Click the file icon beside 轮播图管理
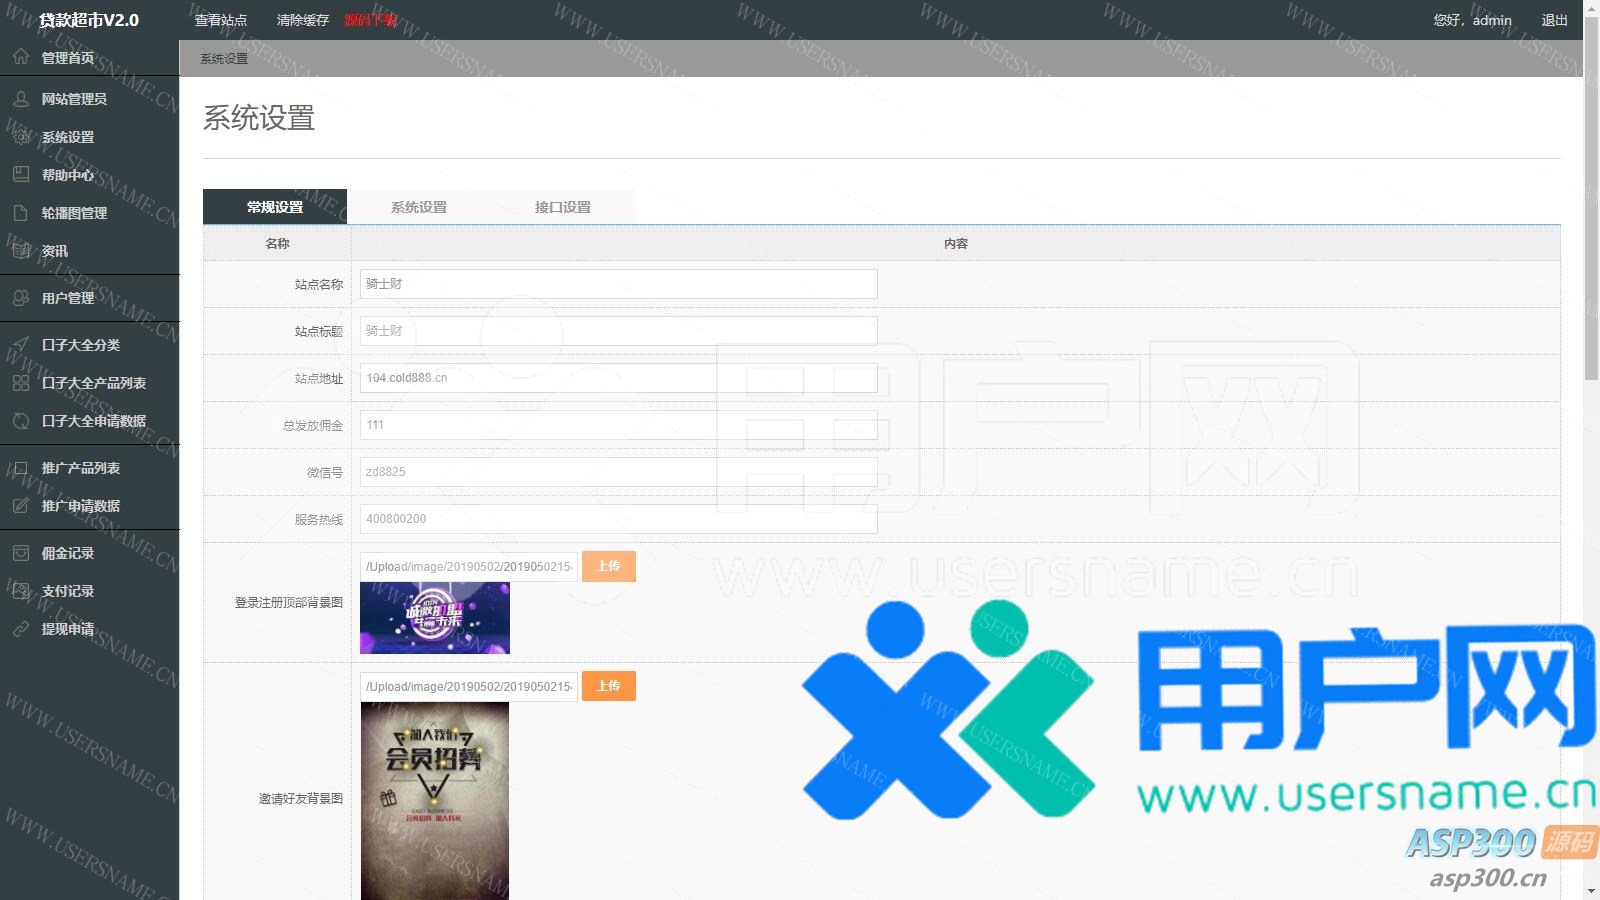This screenshot has width=1600, height=900. (x=21, y=213)
